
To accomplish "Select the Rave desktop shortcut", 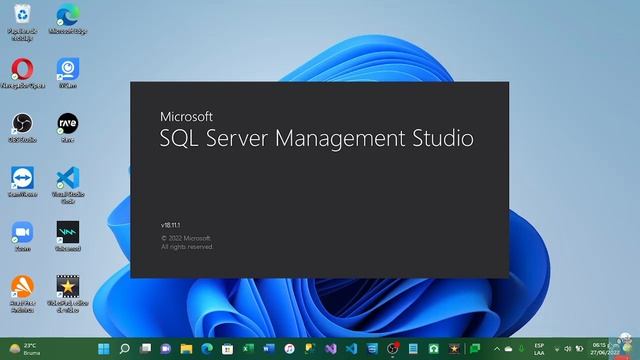I will point(68,127).
